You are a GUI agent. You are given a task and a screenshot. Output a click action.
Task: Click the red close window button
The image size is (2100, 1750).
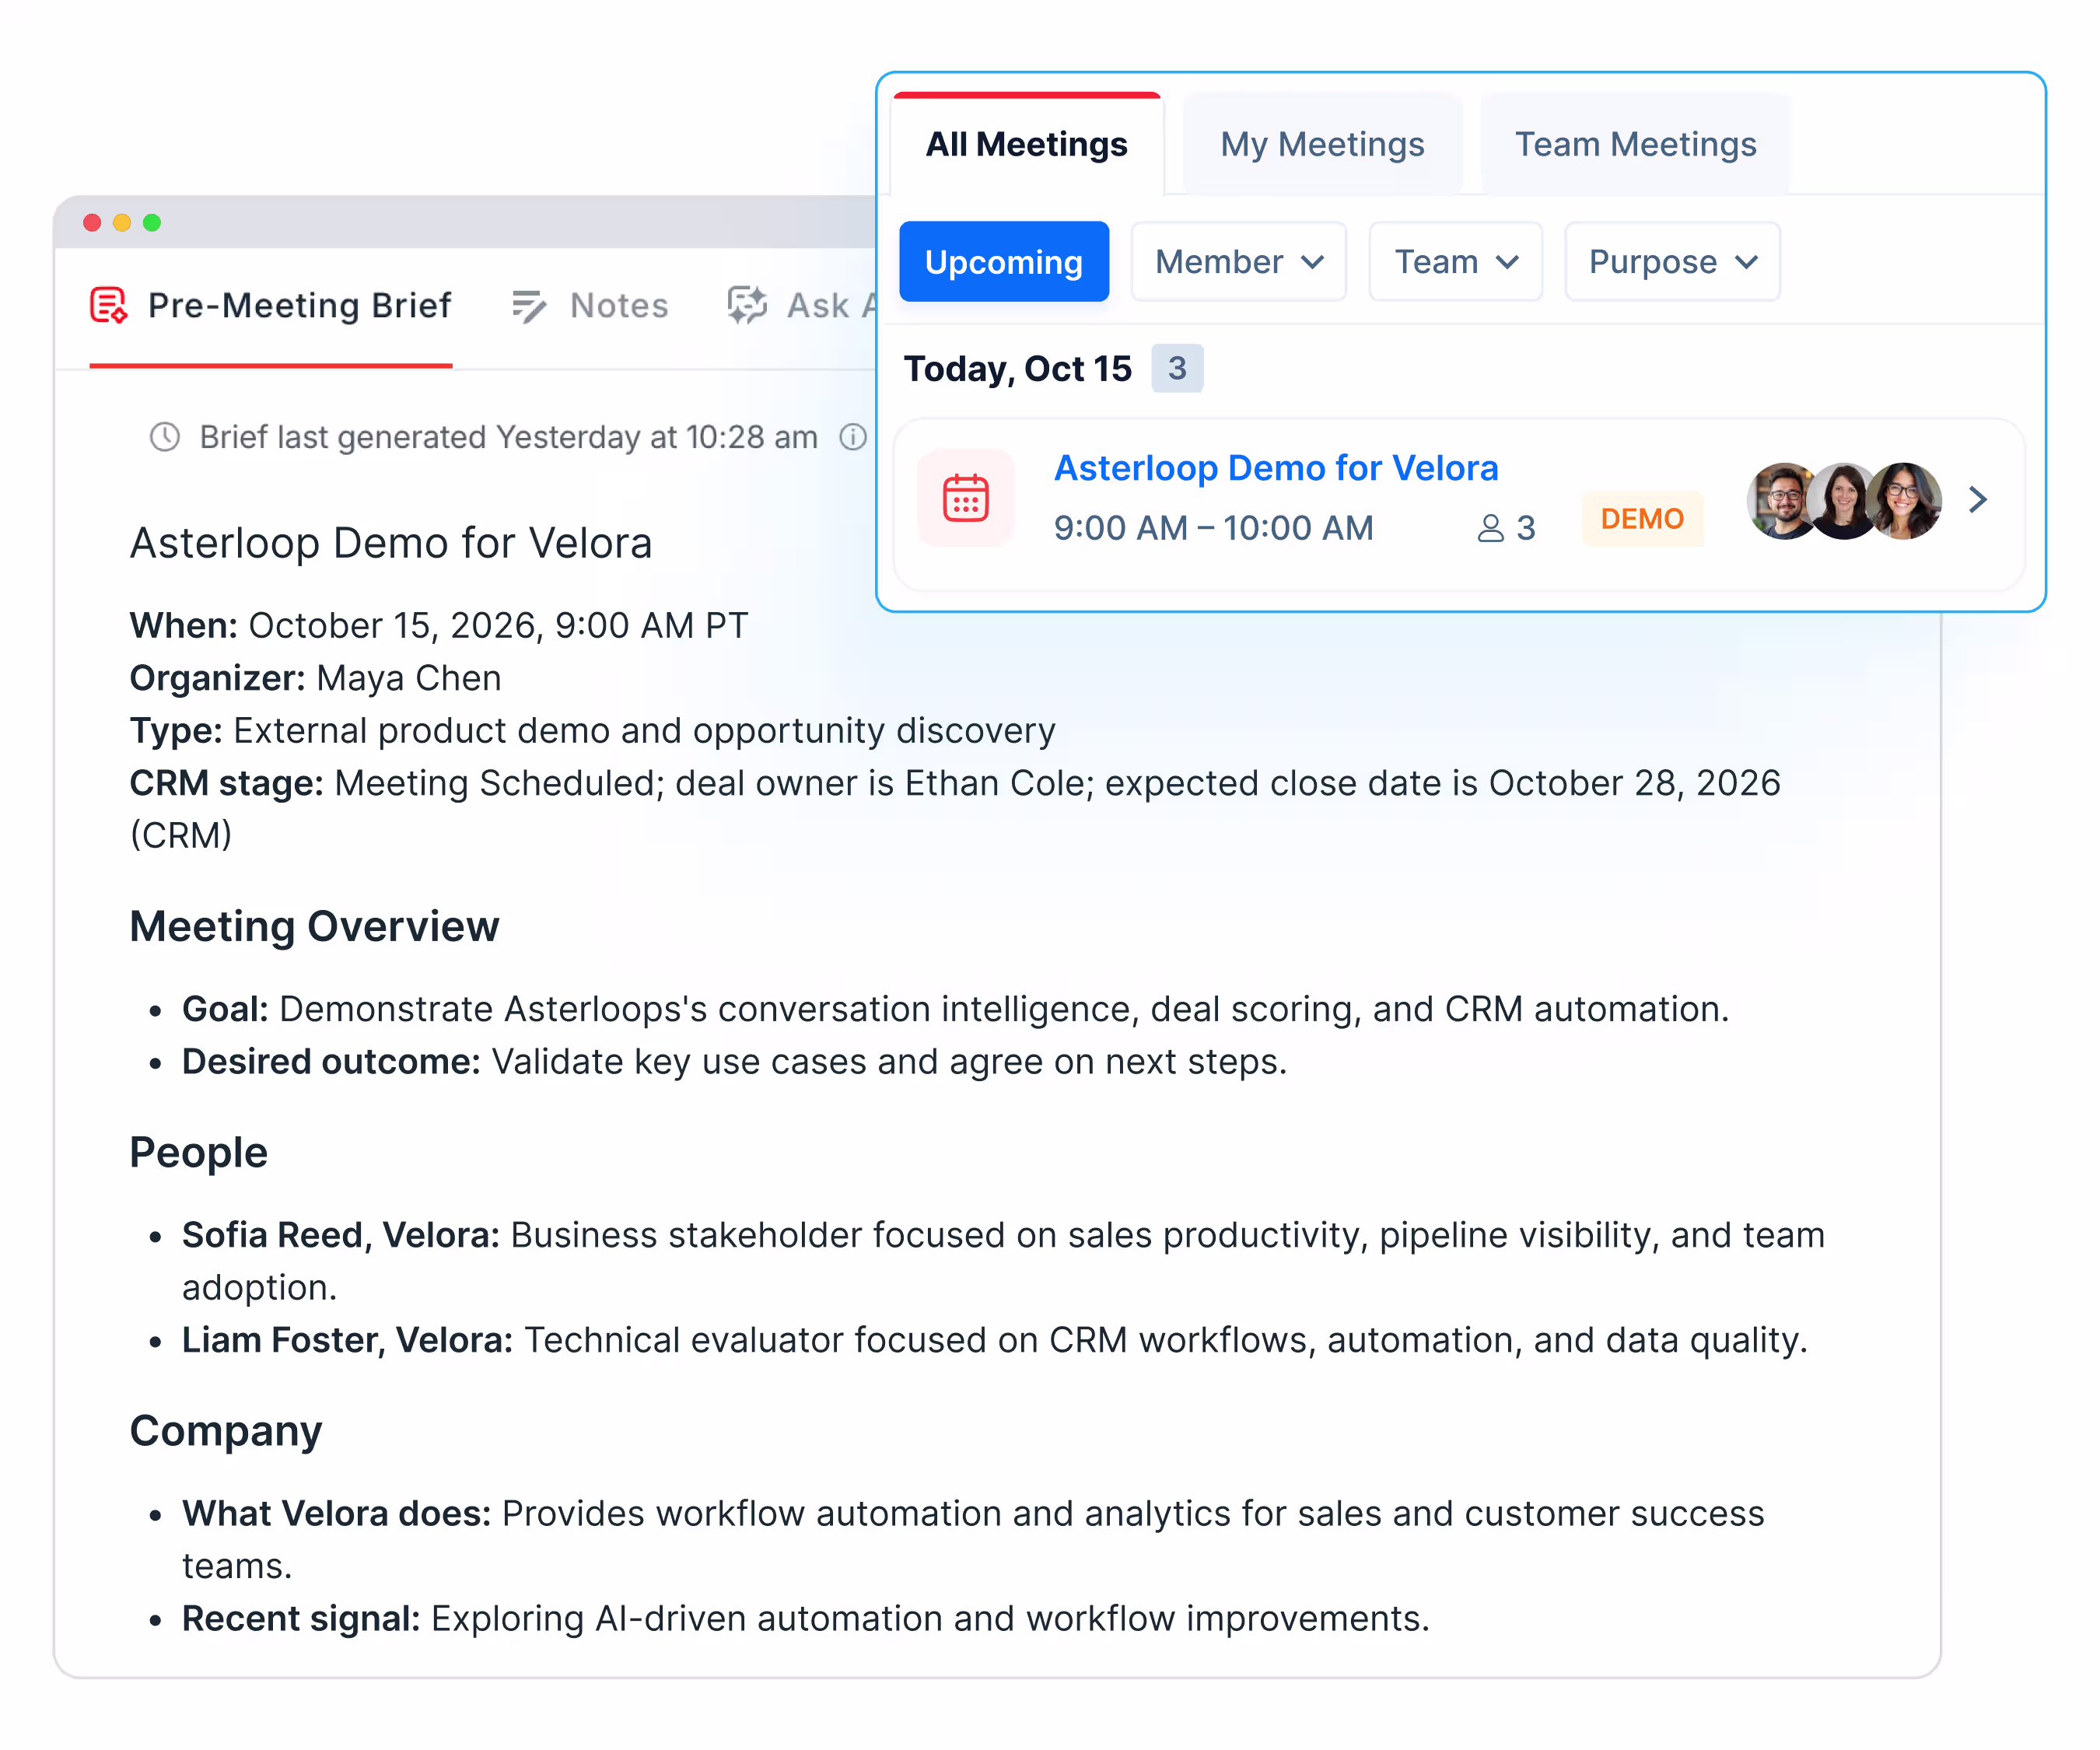point(92,222)
